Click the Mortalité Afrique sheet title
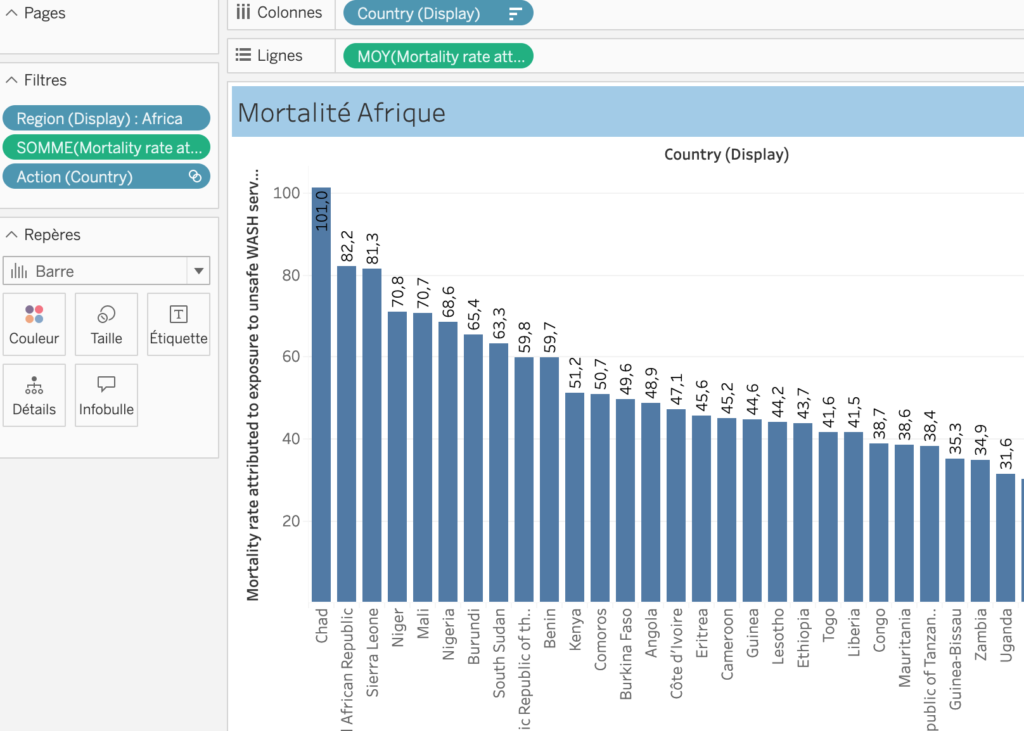Image resolution: width=1024 pixels, height=731 pixels. (x=342, y=113)
